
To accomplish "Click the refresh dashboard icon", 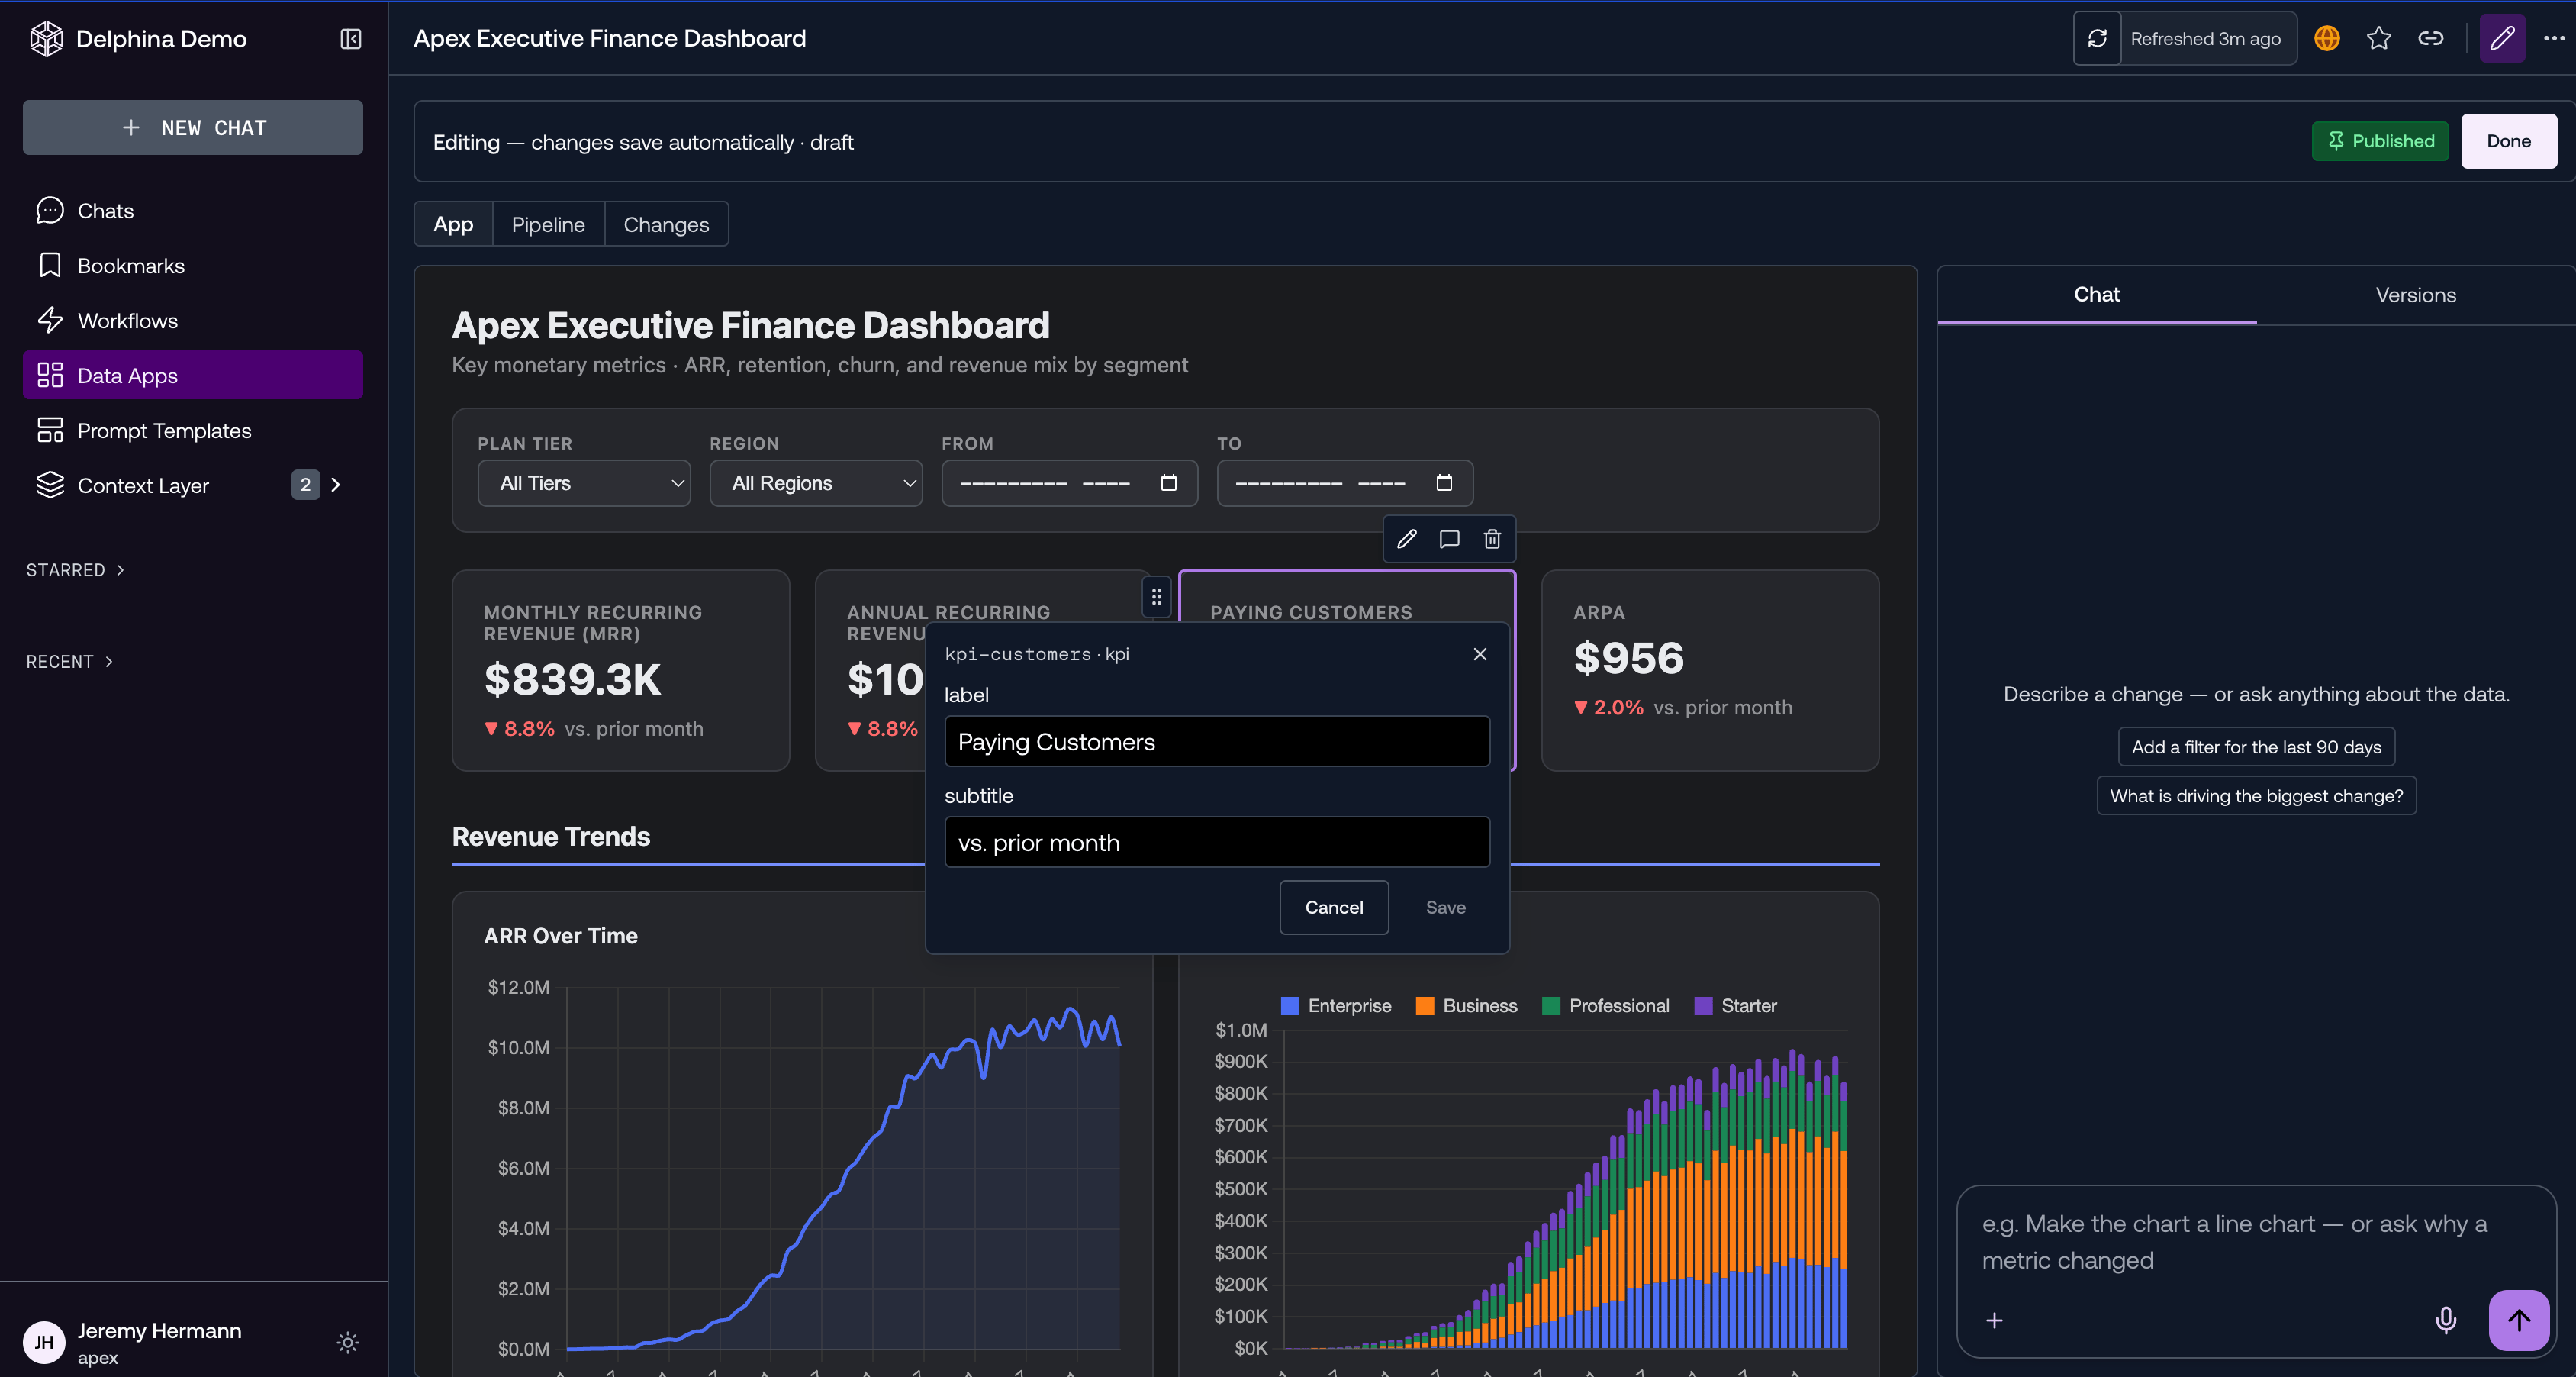I will click(2097, 38).
